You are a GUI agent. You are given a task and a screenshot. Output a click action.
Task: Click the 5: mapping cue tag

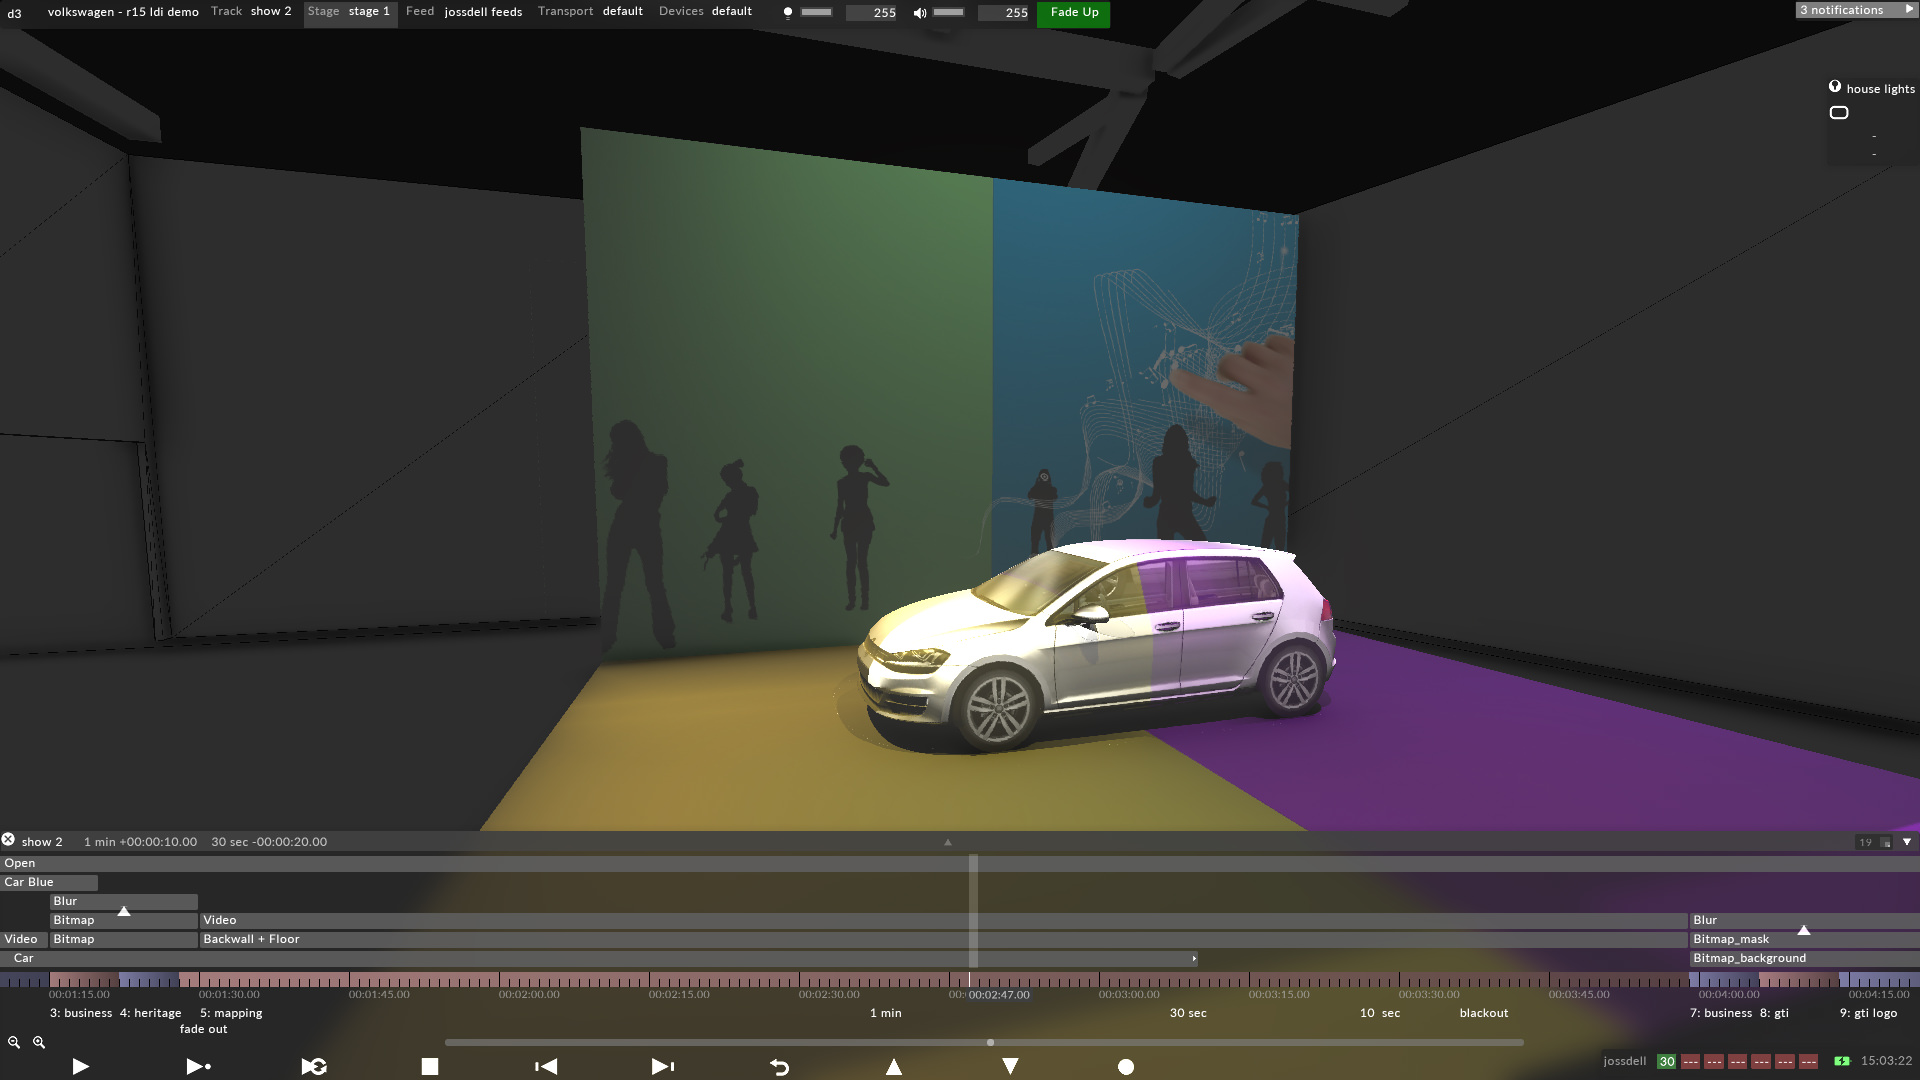click(231, 1013)
